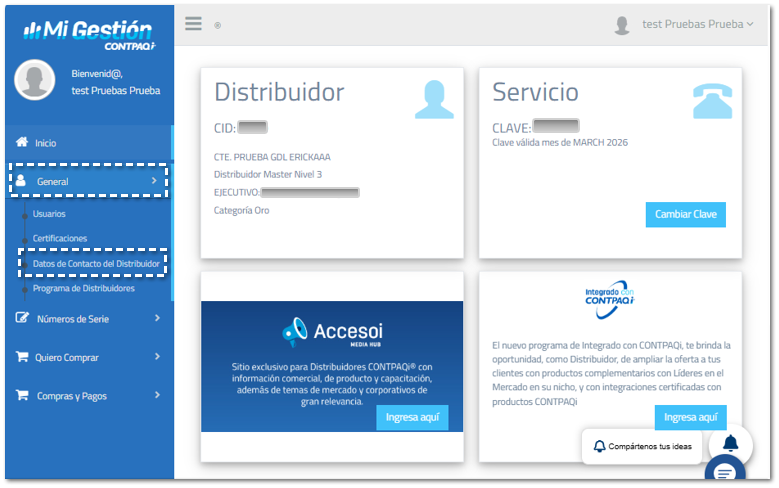Click the round notification bell button

(x=730, y=443)
